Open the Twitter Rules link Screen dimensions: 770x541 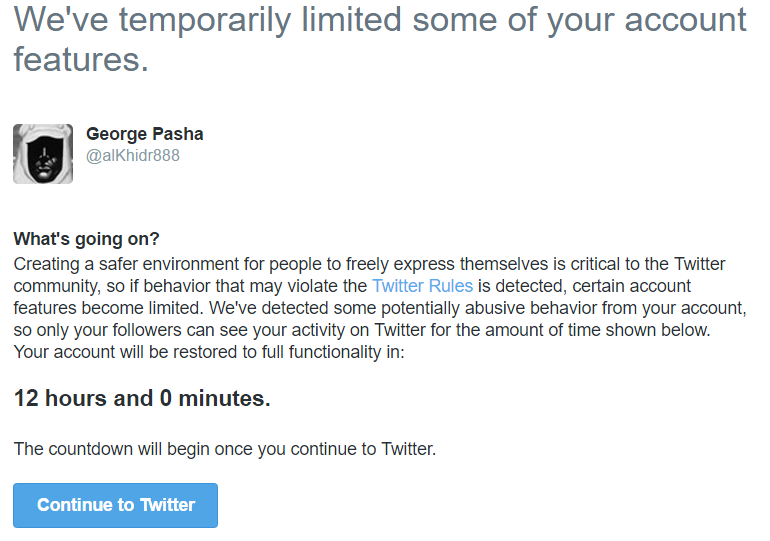coord(422,286)
